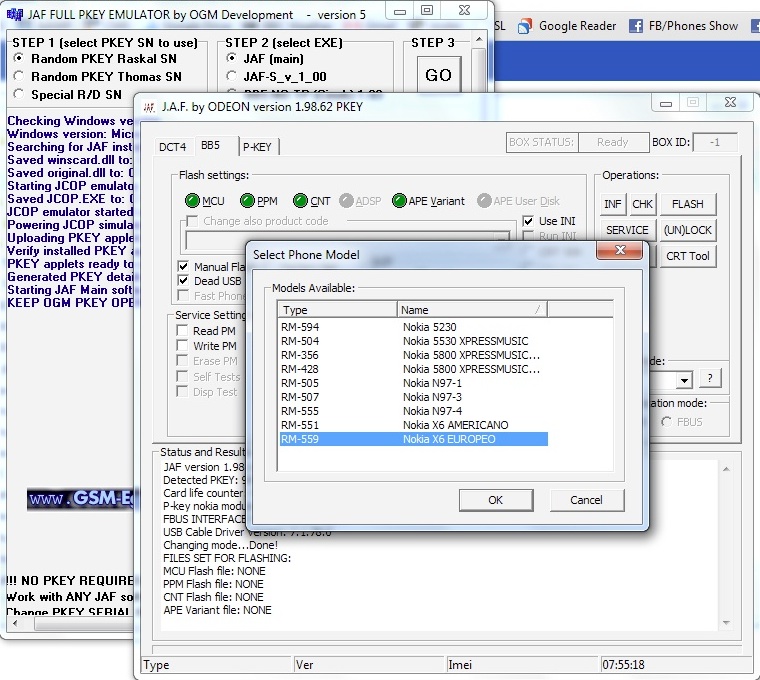Viewport: 760px width, 680px height.
Task: Enable the Write PM checkbox
Action: (x=182, y=346)
